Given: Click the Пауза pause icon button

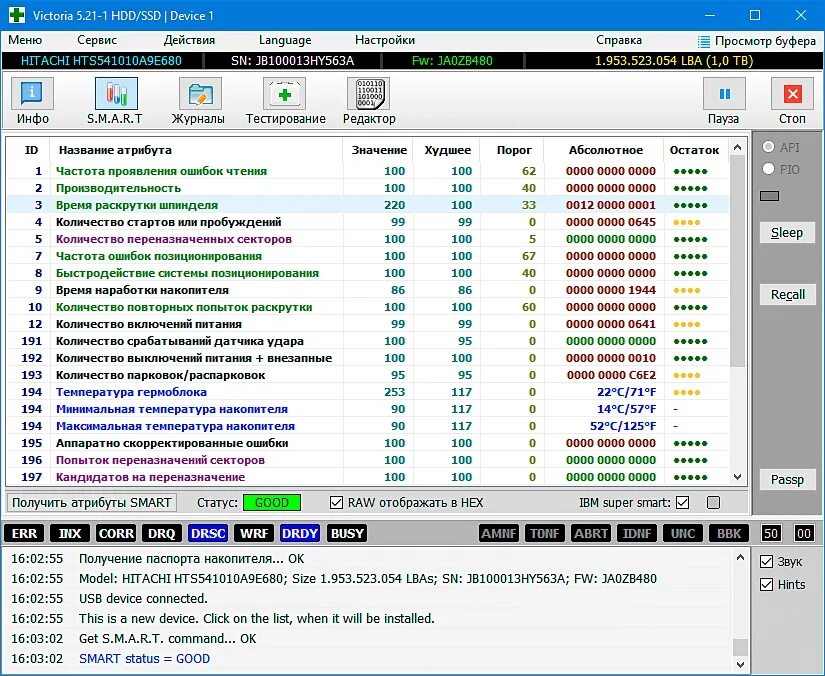Looking at the screenshot, I should point(724,94).
